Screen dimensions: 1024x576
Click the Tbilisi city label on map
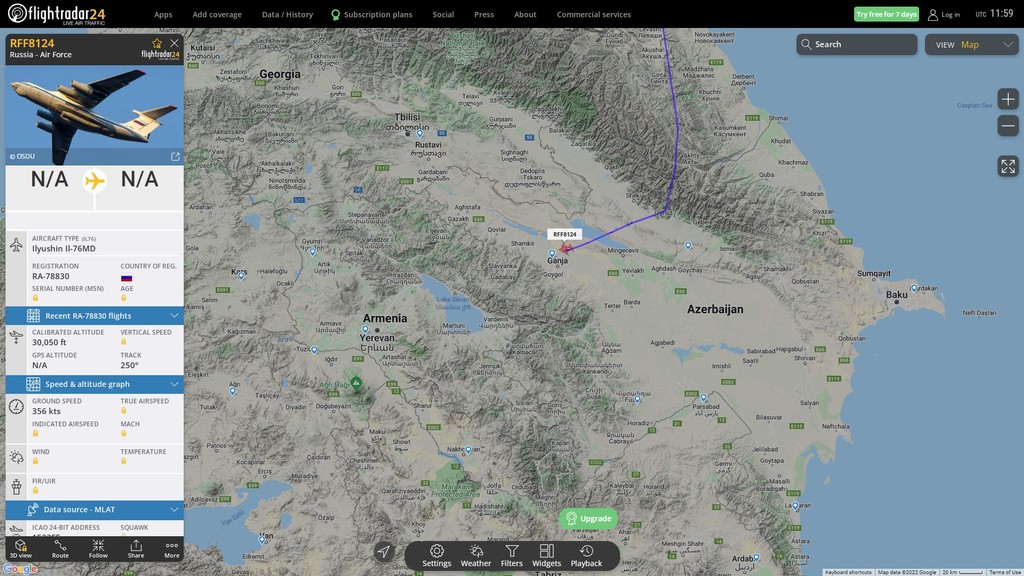point(408,118)
